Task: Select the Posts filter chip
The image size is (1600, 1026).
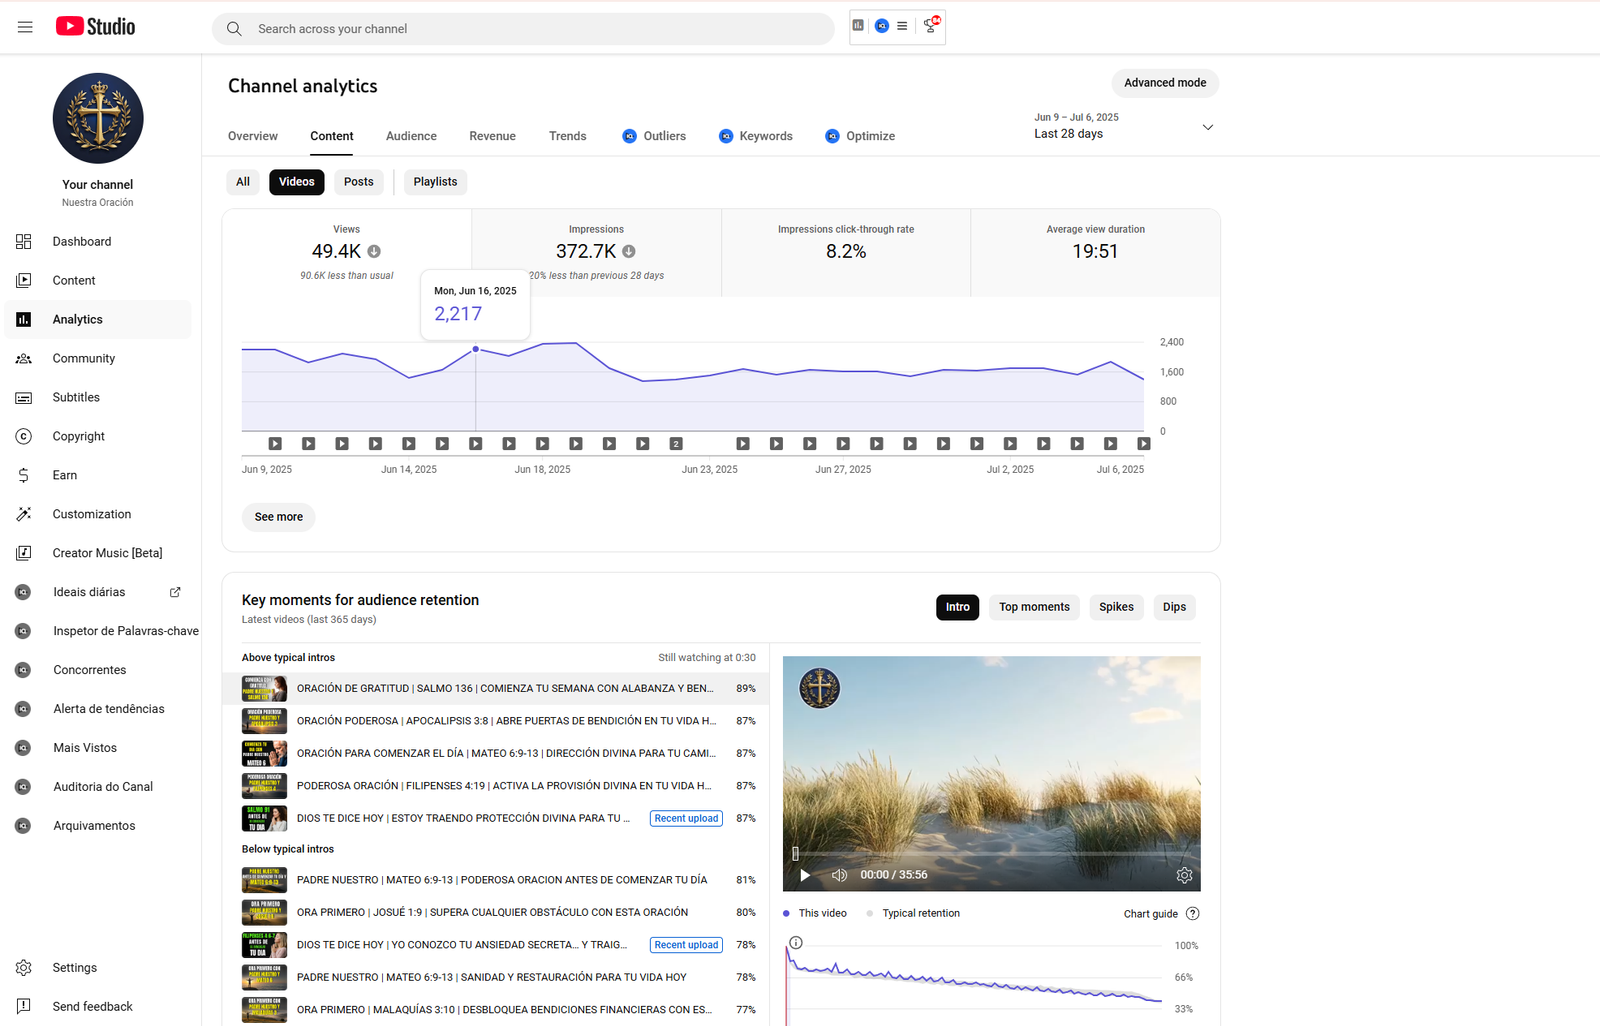Action: [359, 182]
